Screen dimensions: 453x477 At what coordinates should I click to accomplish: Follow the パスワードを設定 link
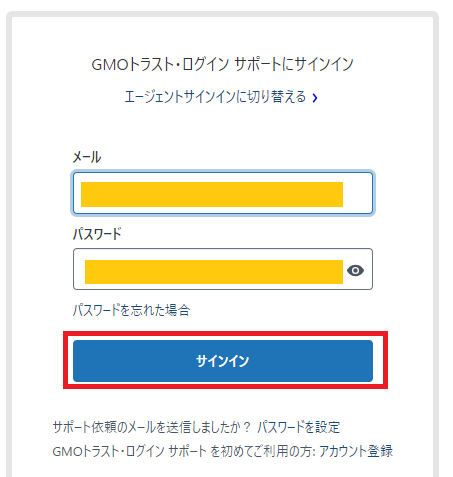tap(298, 427)
